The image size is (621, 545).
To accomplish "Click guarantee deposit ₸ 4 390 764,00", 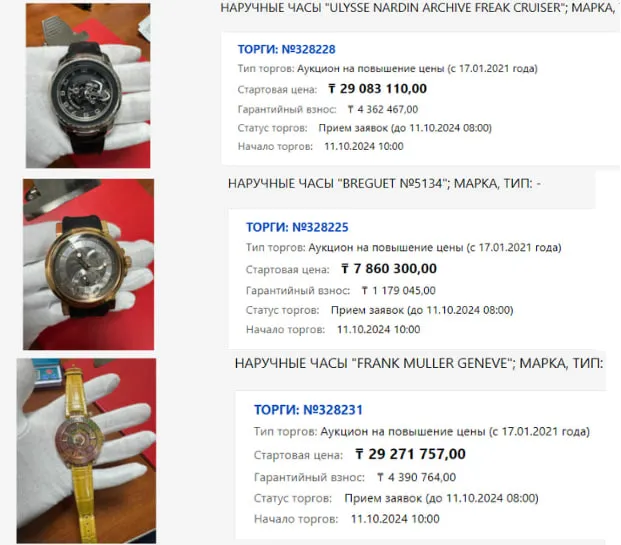I will 416,478.
